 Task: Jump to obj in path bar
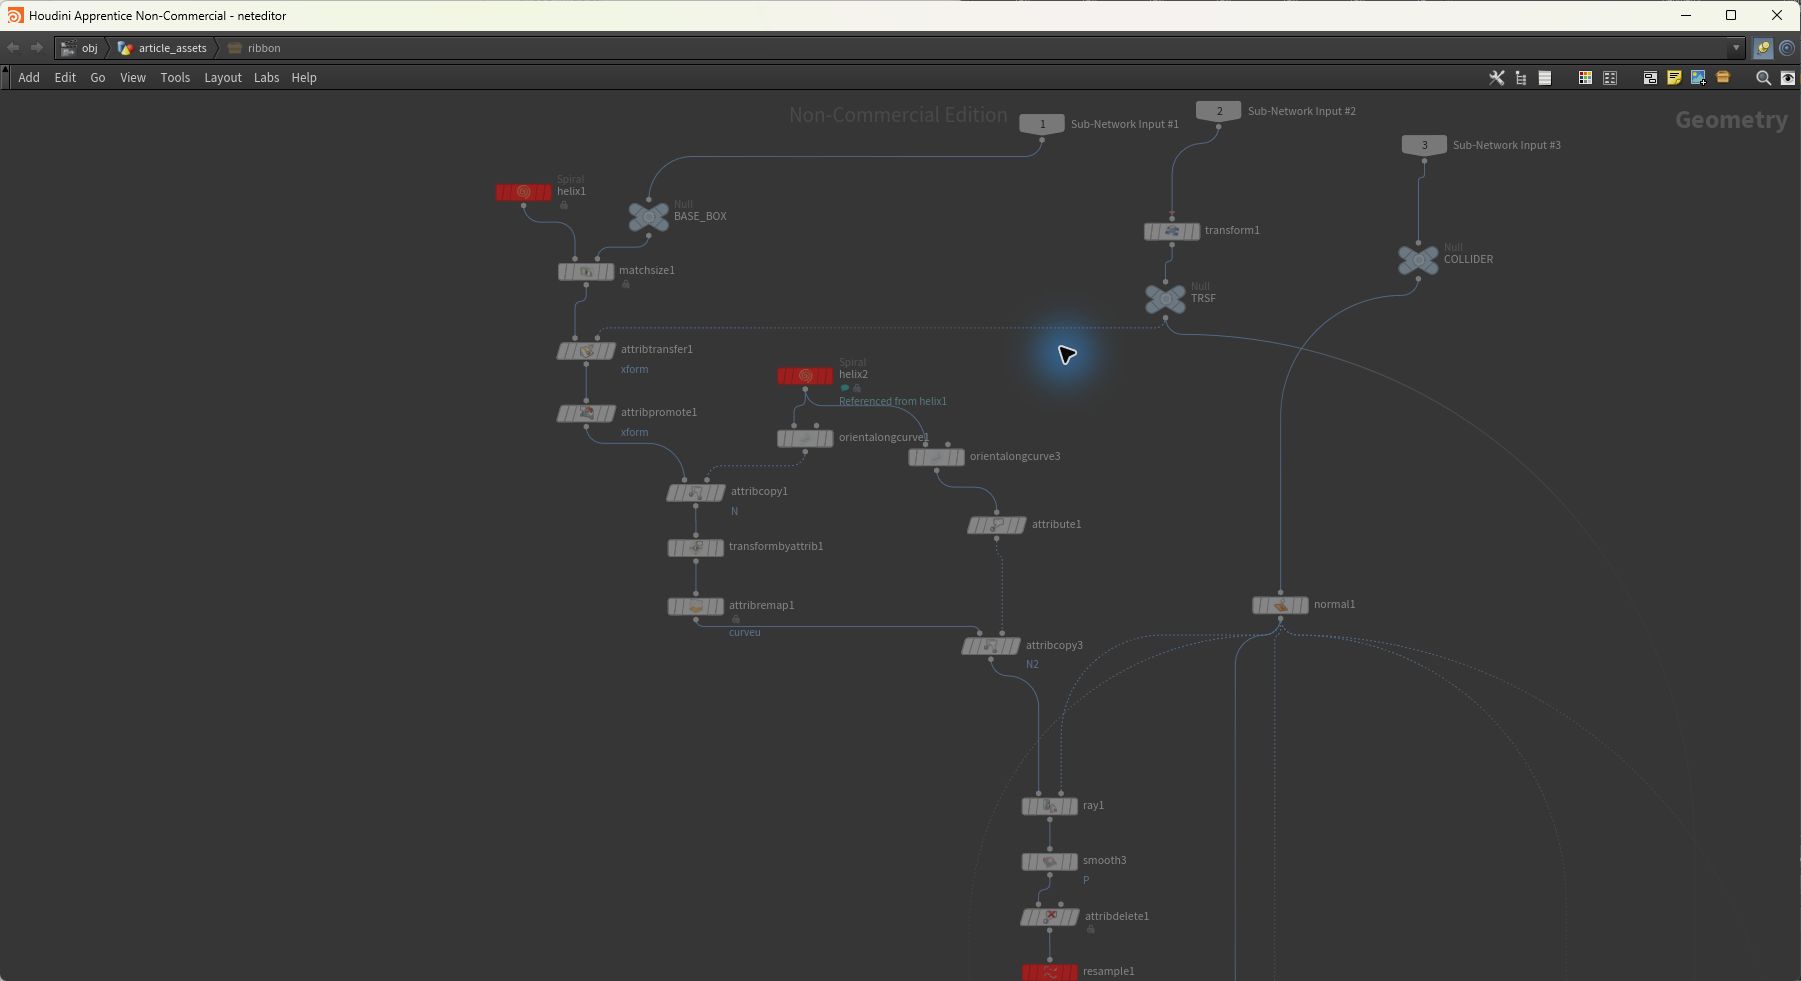[x=79, y=48]
